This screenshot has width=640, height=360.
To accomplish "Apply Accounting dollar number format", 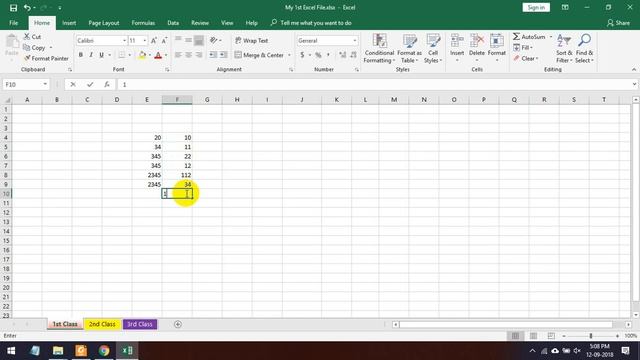I will click(x=302, y=55).
